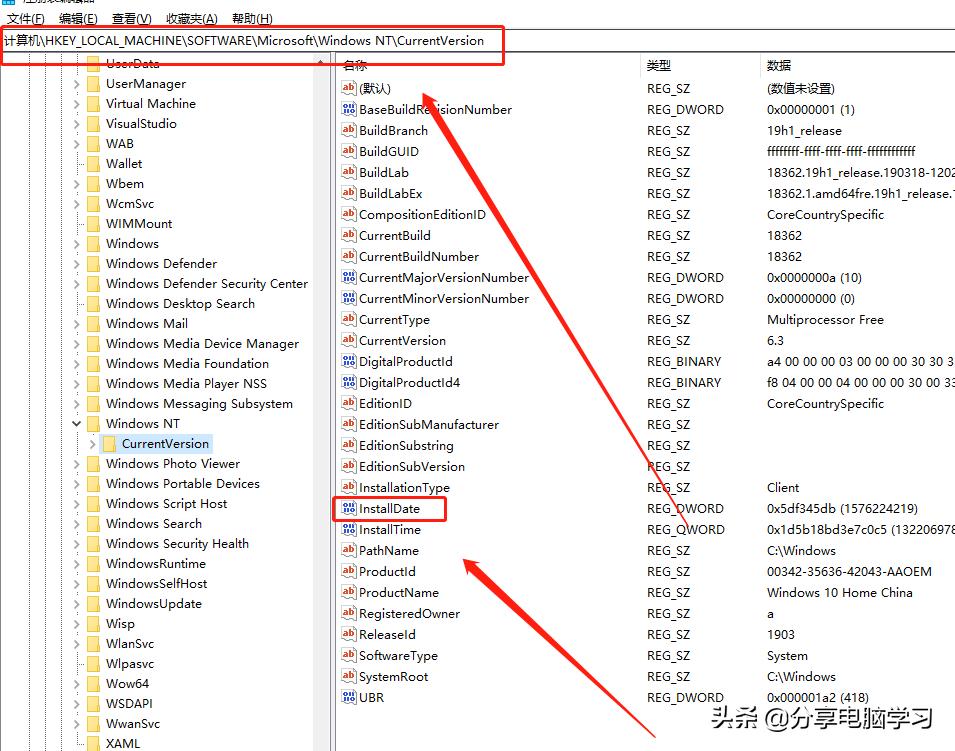Click the icon beside CurrentMajorVersionNumber
The width and height of the screenshot is (955, 751).
click(349, 277)
